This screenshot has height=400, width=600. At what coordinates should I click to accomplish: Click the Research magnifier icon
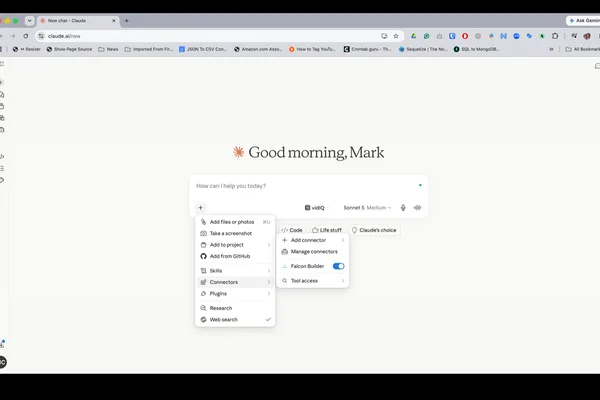[x=204, y=308]
